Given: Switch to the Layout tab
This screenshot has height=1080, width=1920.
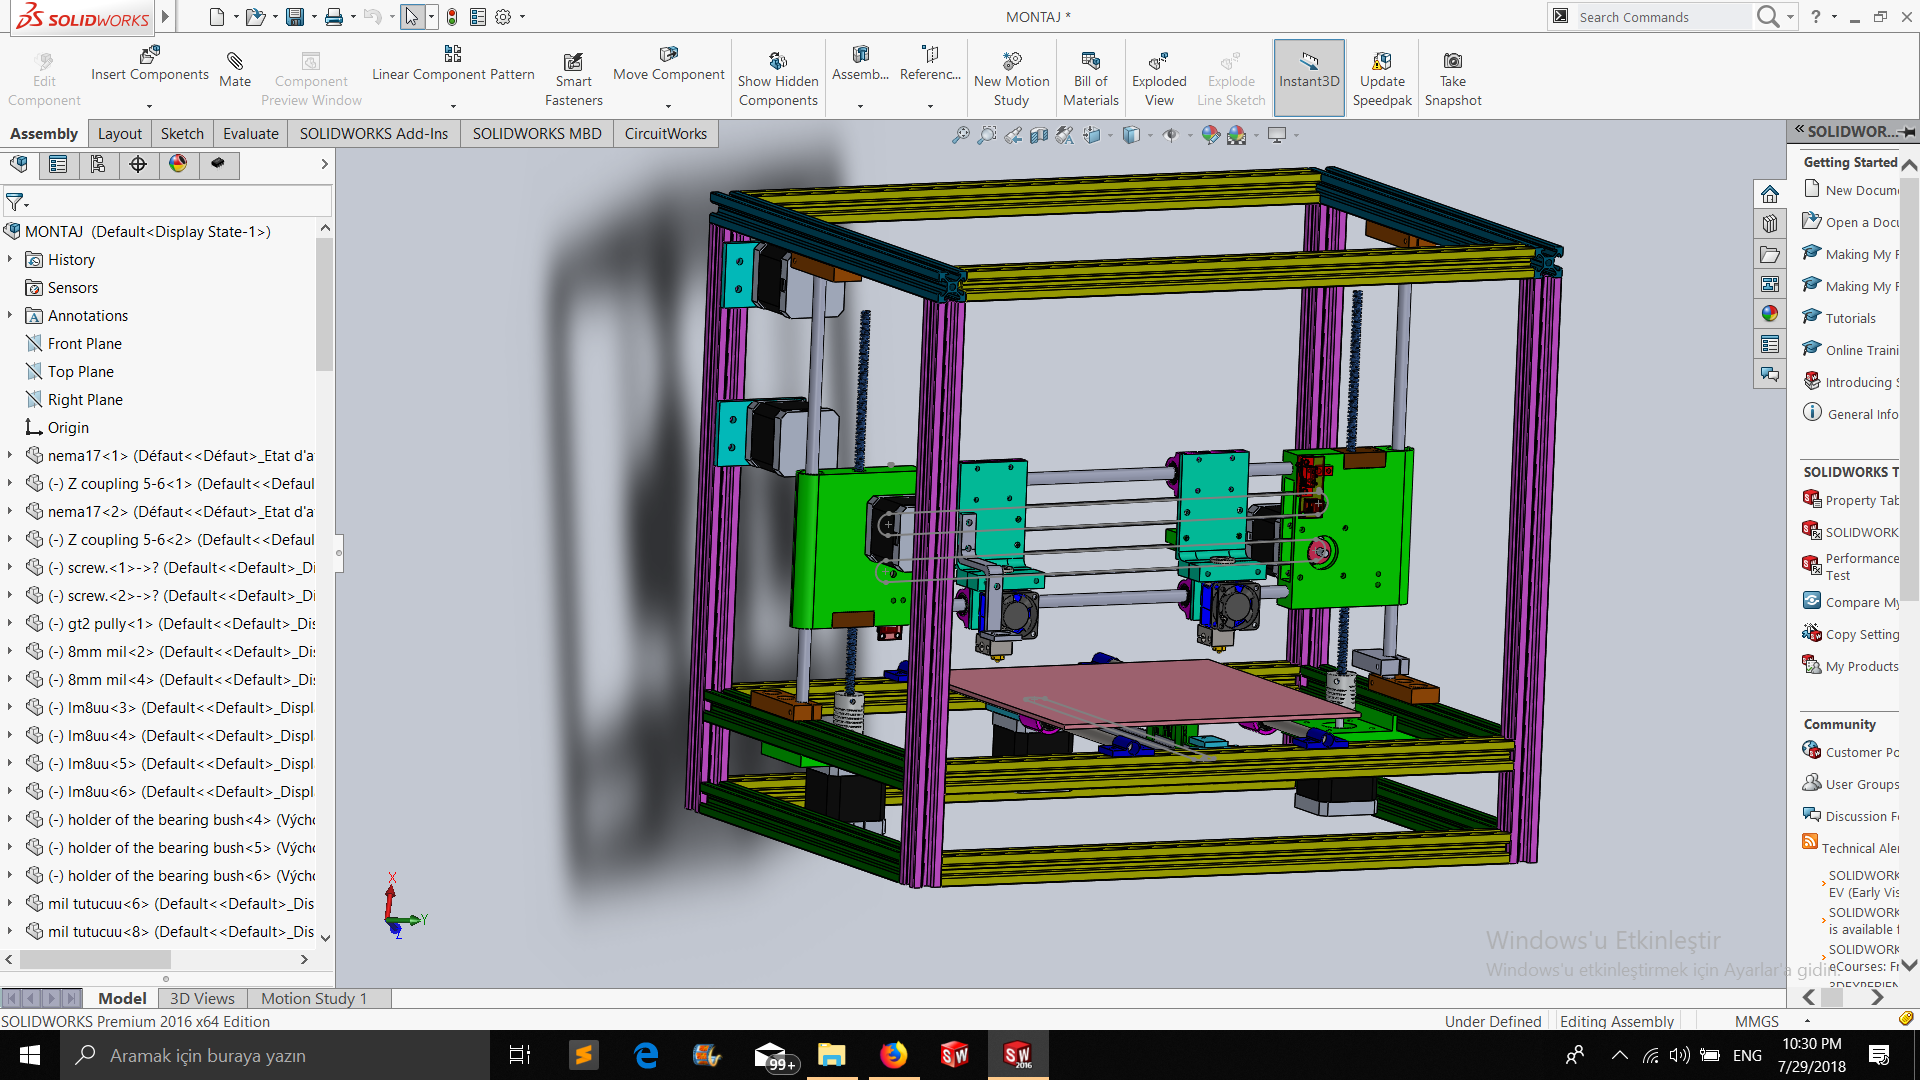Looking at the screenshot, I should pyautogui.click(x=120, y=133).
